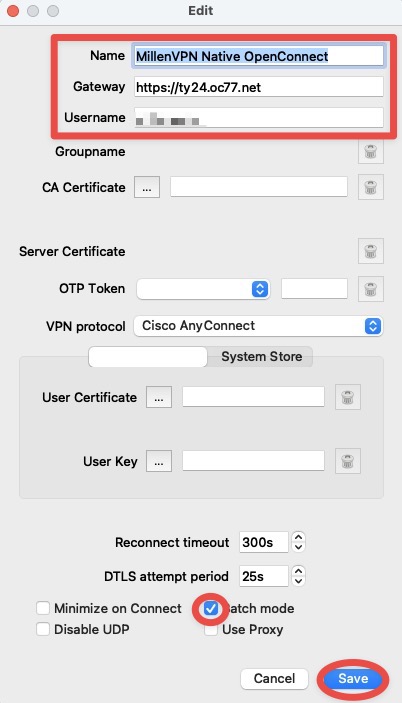Clear the User Key with its trash icon

point(347,461)
